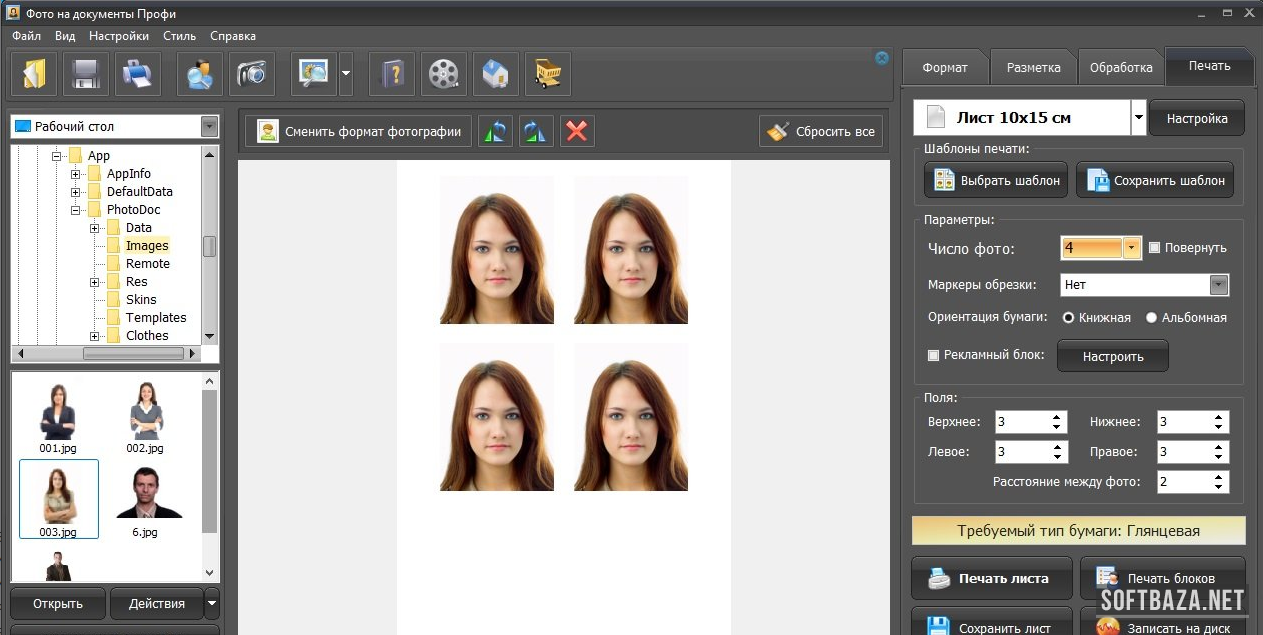Click the save floppy disk toolbar icon
This screenshot has height=635, width=1263.
[x=86, y=74]
